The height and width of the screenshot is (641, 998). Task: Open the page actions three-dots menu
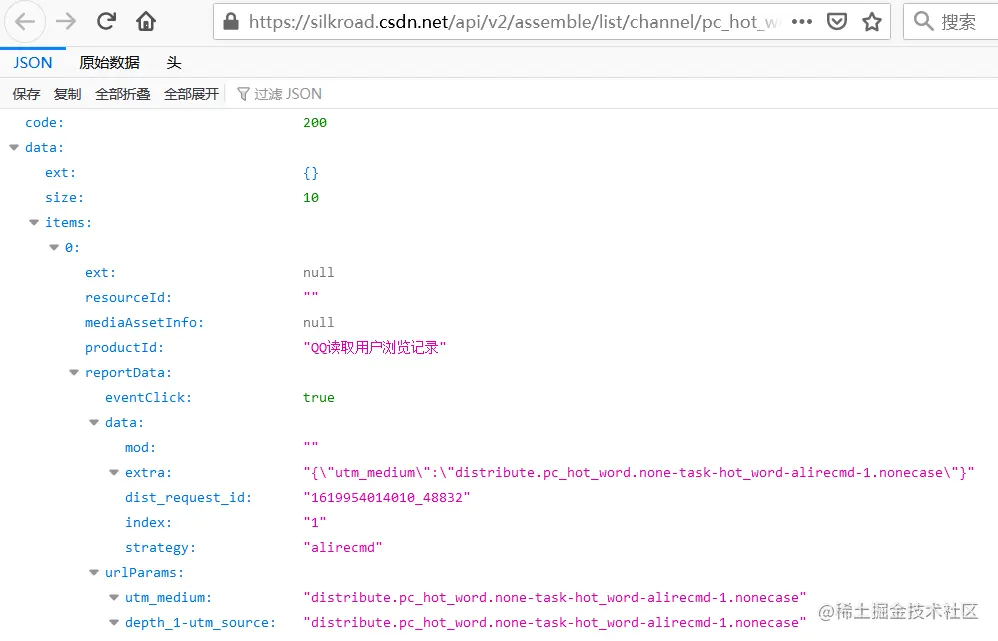point(801,22)
